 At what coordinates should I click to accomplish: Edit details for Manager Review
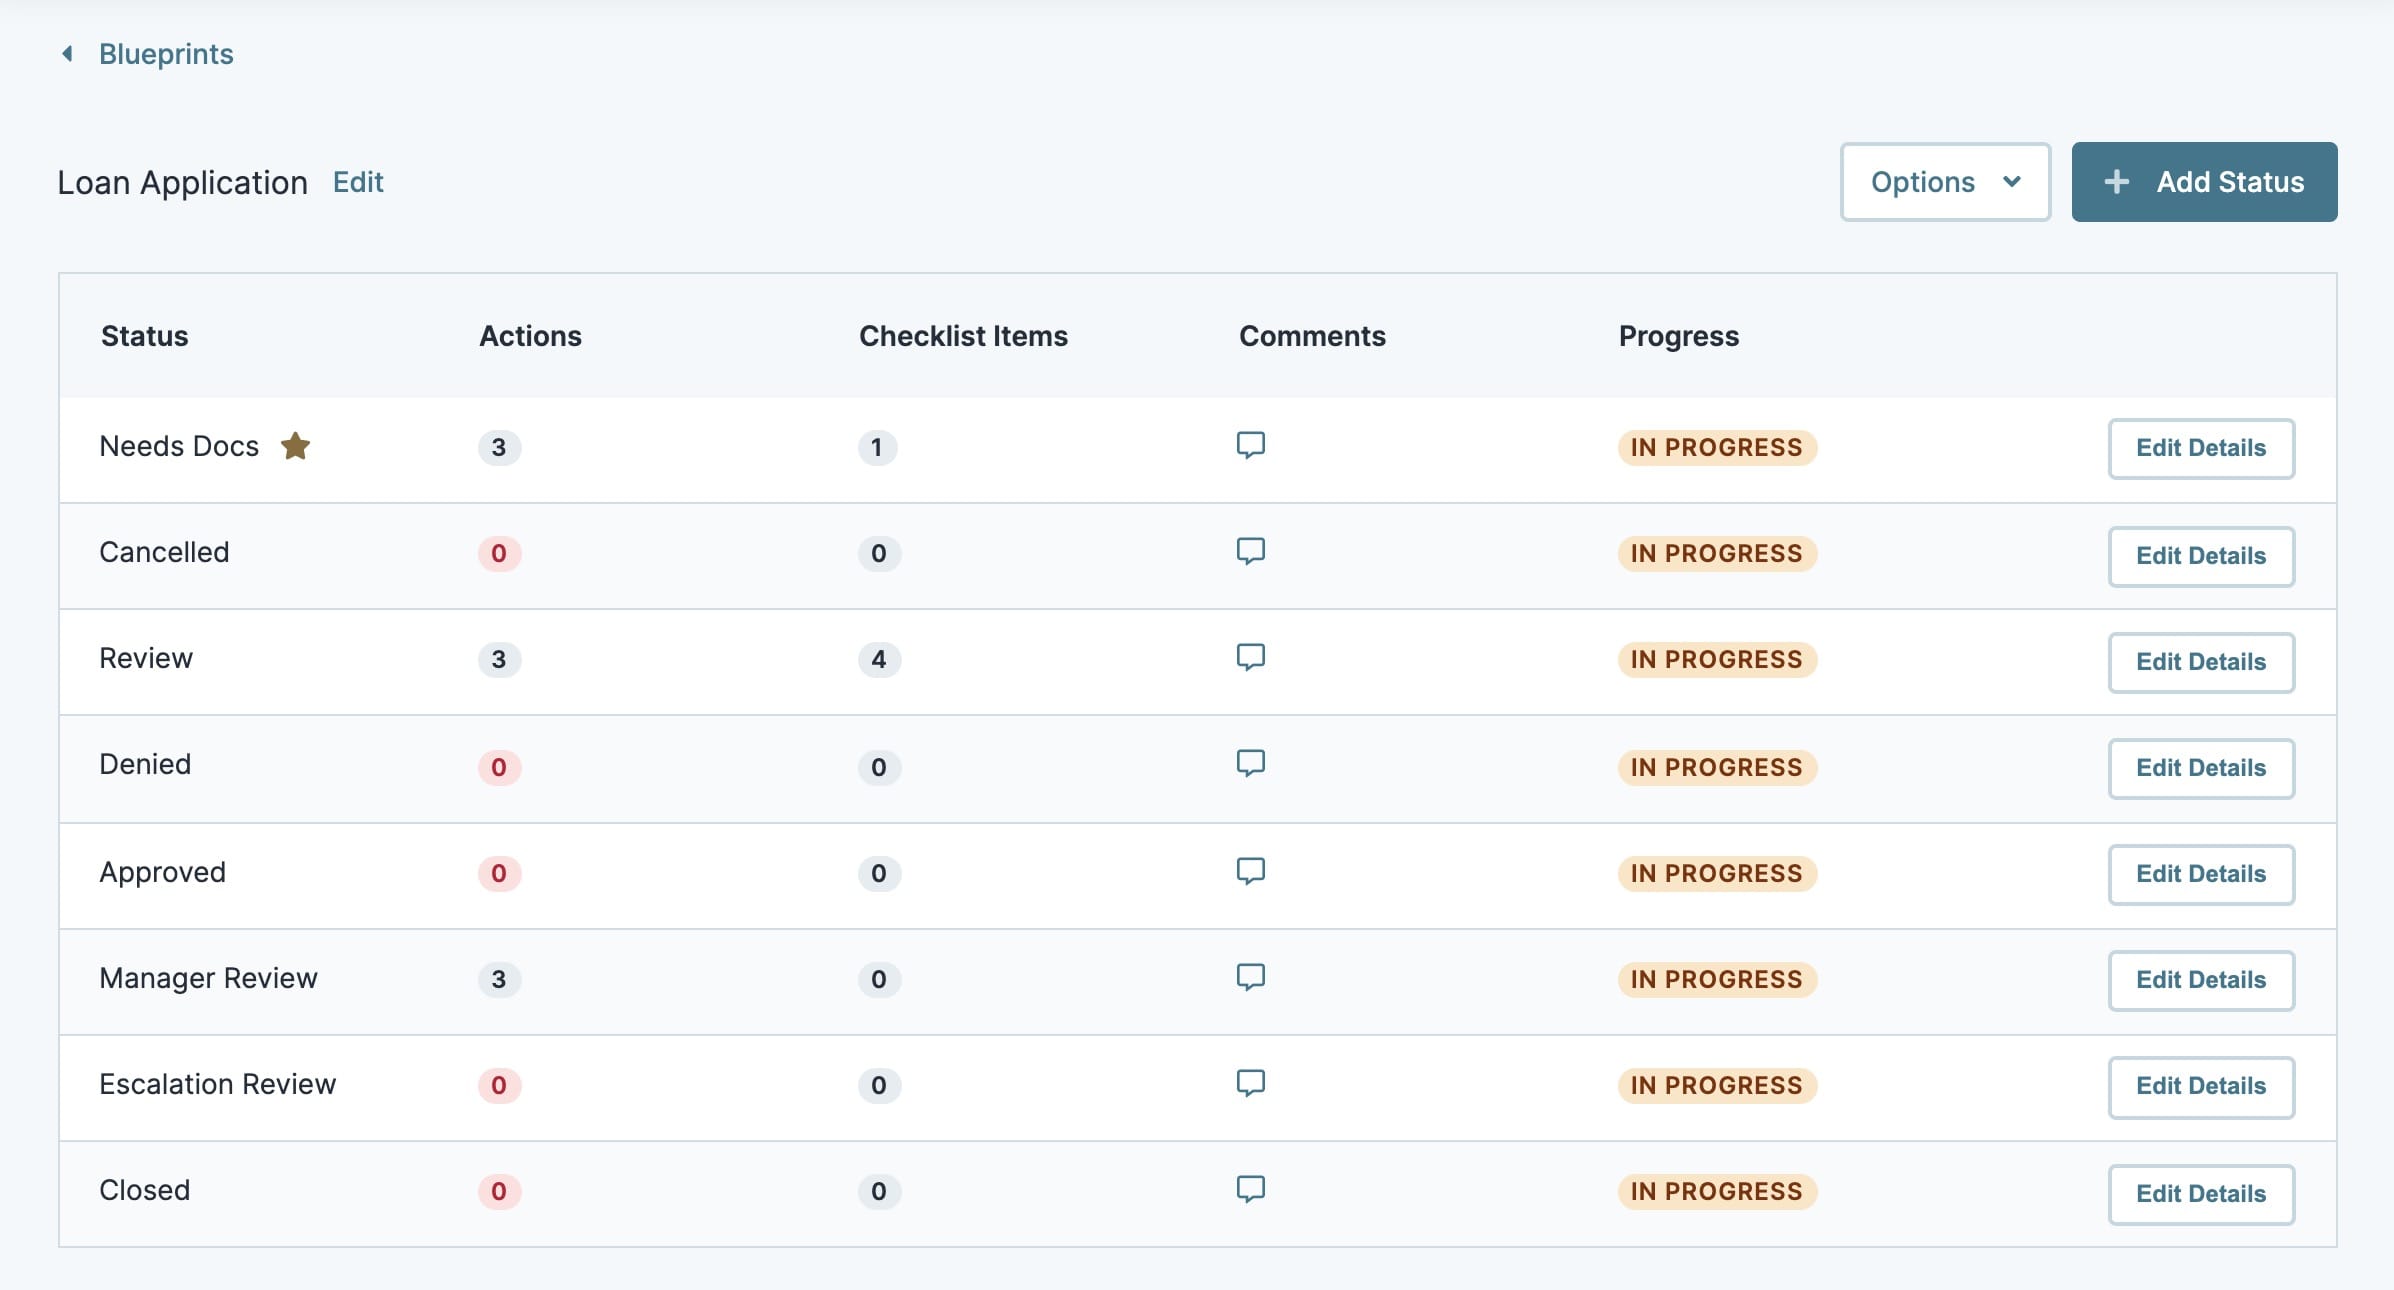[x=2201, y=980]
